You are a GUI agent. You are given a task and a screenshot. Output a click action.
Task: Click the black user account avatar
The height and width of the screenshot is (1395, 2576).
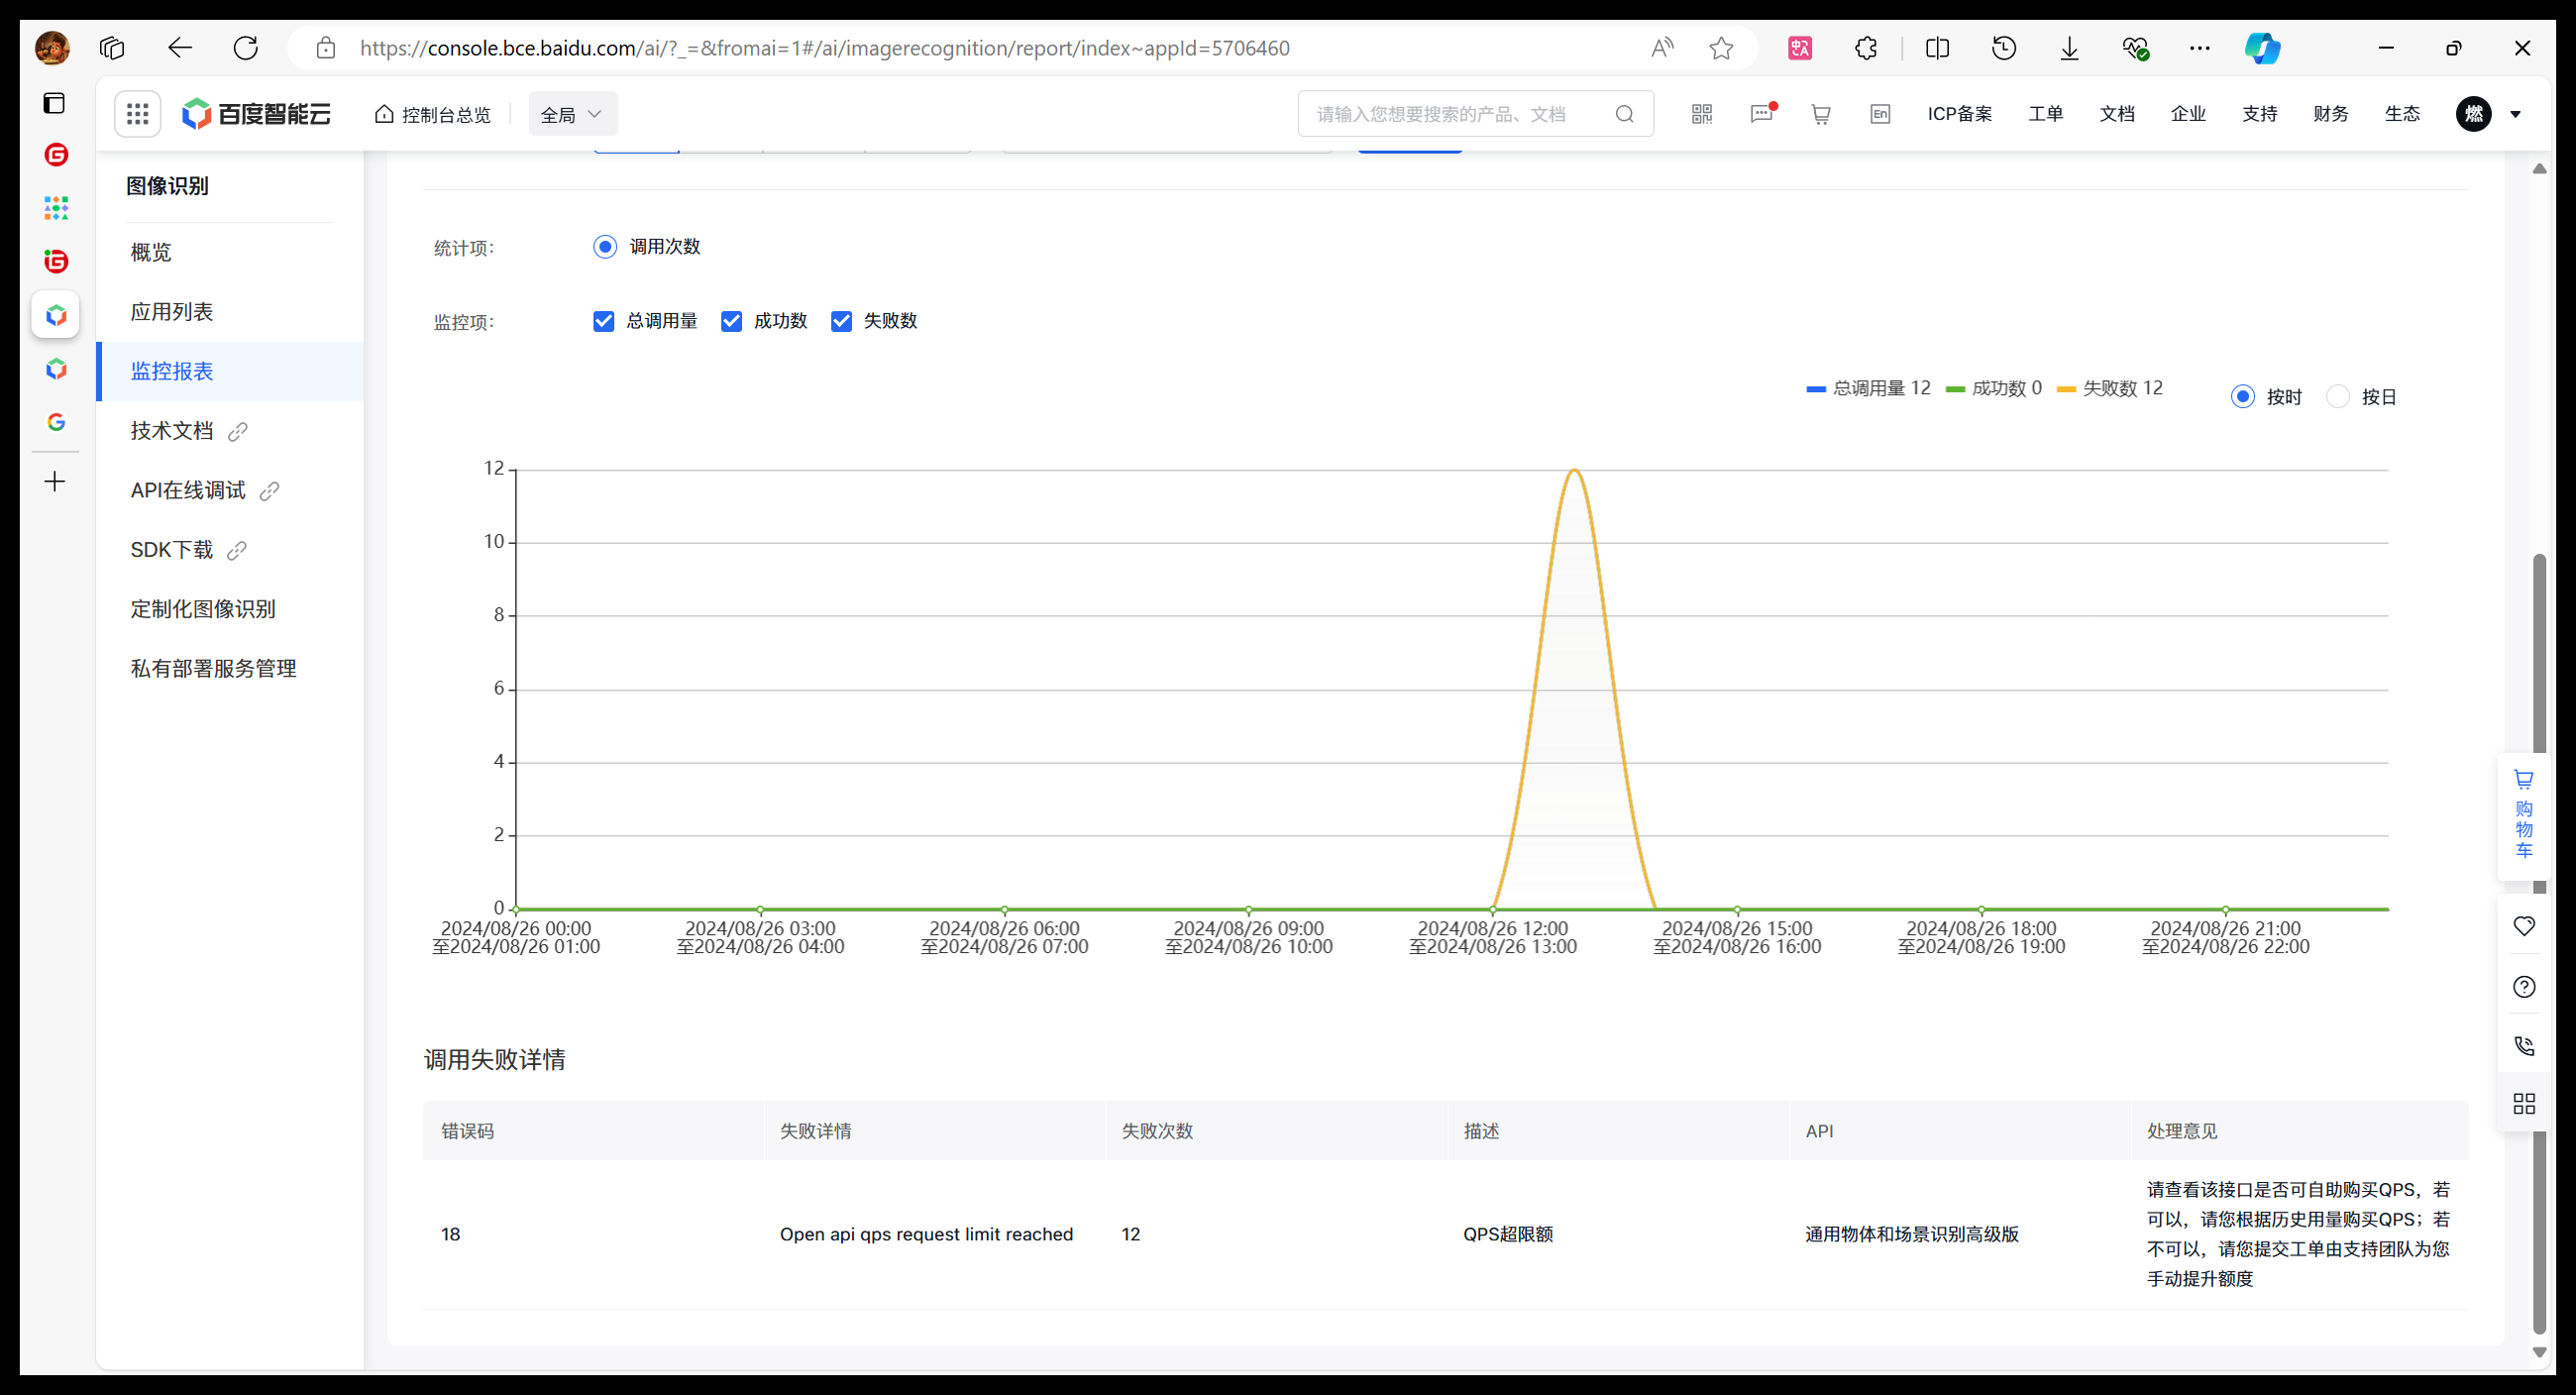[x=2474, y=114]
